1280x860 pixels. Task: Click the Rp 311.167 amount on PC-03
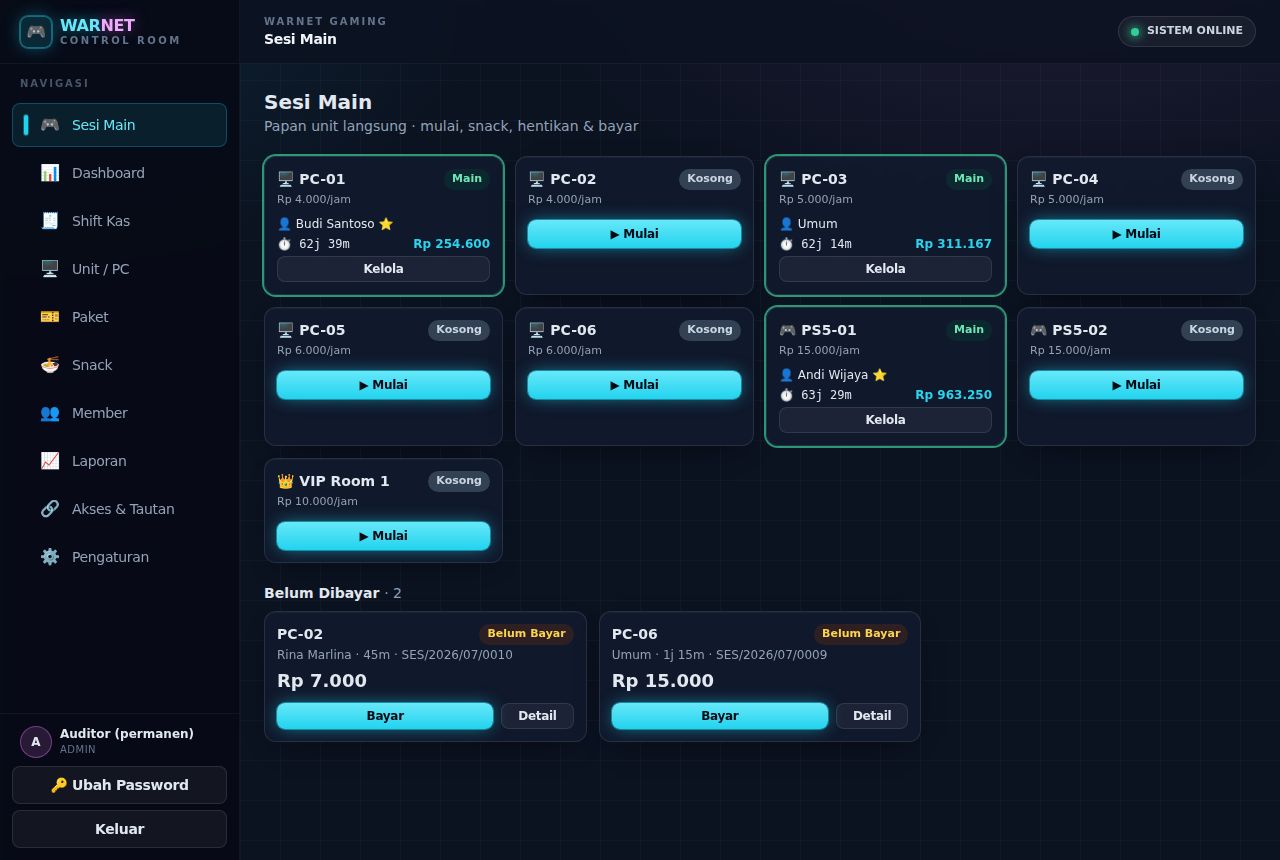tap(953, 244)
